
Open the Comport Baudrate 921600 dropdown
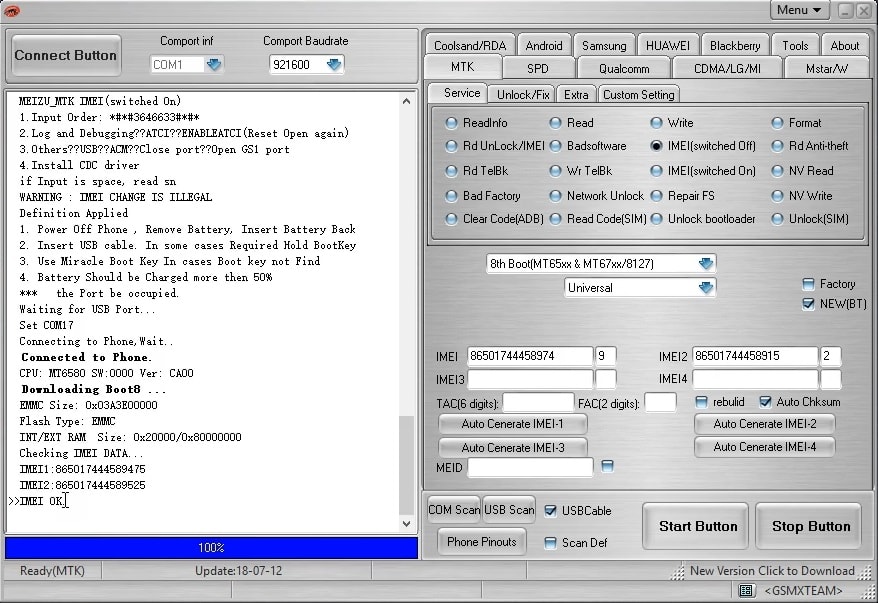point(334,64)
